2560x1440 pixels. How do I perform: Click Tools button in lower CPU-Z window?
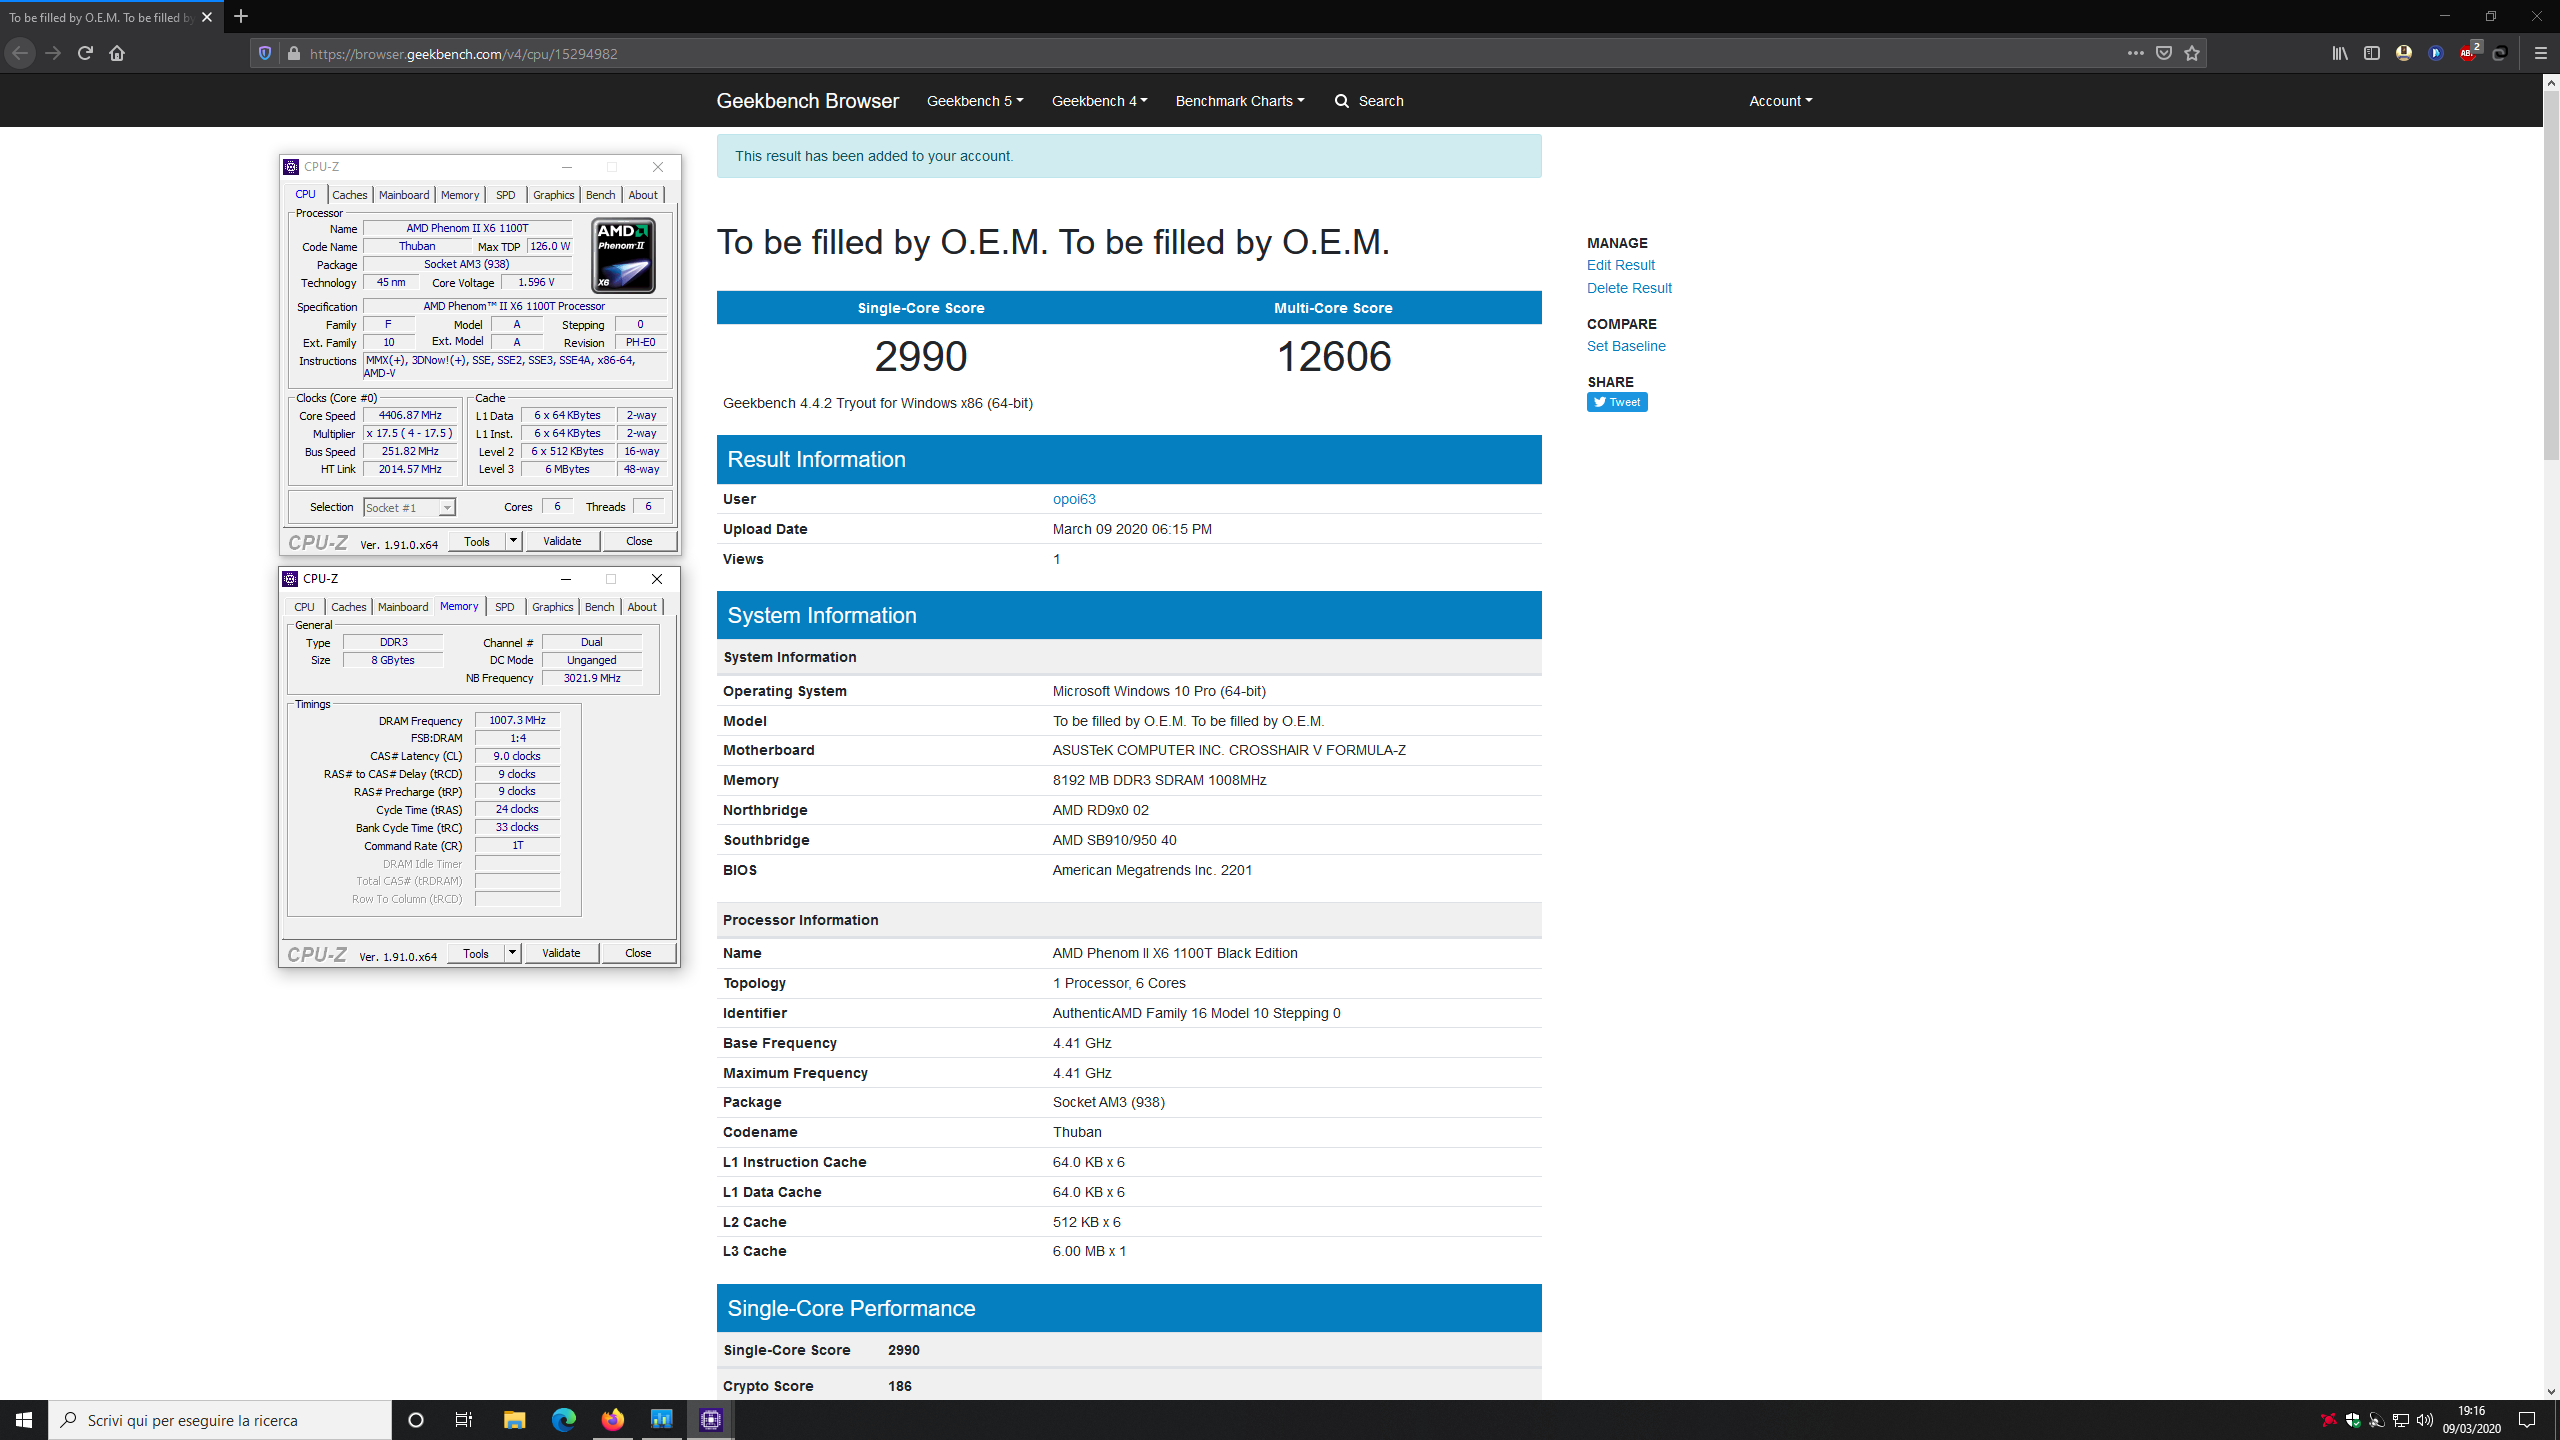click(476, 953)
